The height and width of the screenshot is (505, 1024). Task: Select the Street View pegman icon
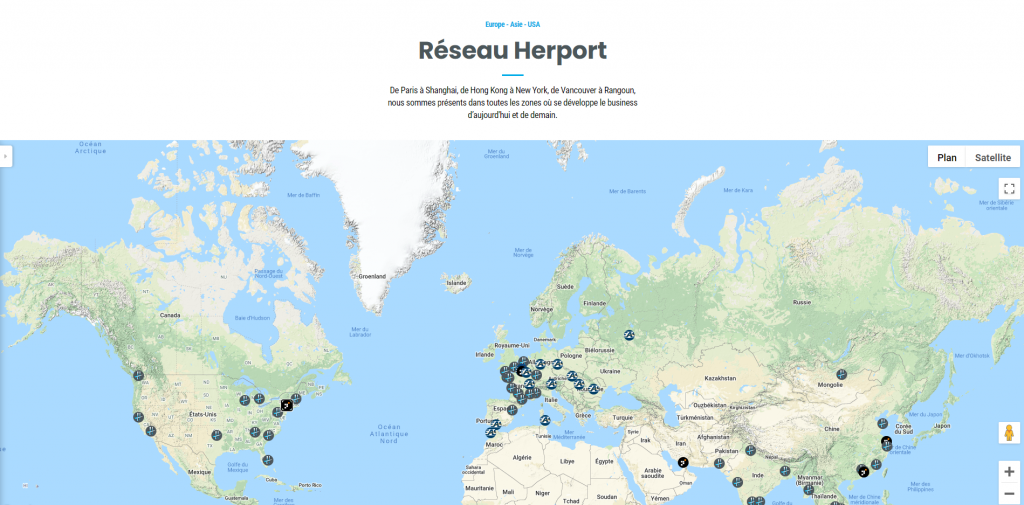(x=1008, y=433)
